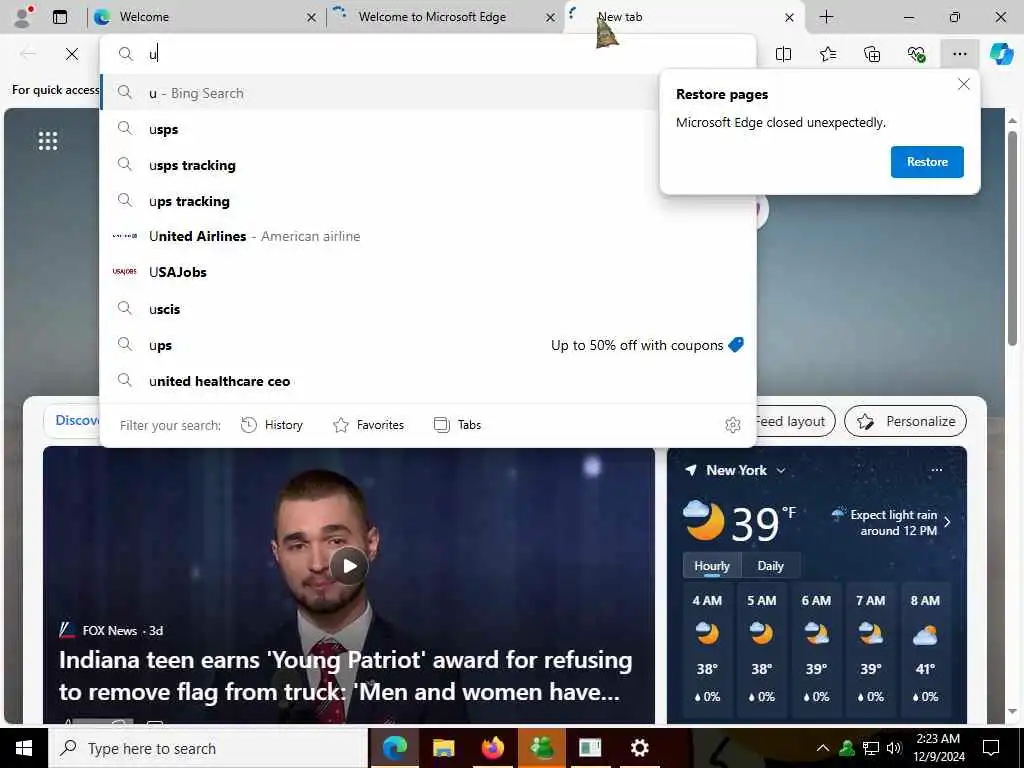Pick 'ups' suggestion with coupons
Viewport: 1024px width, 768px height.
[x=428, y=345]
